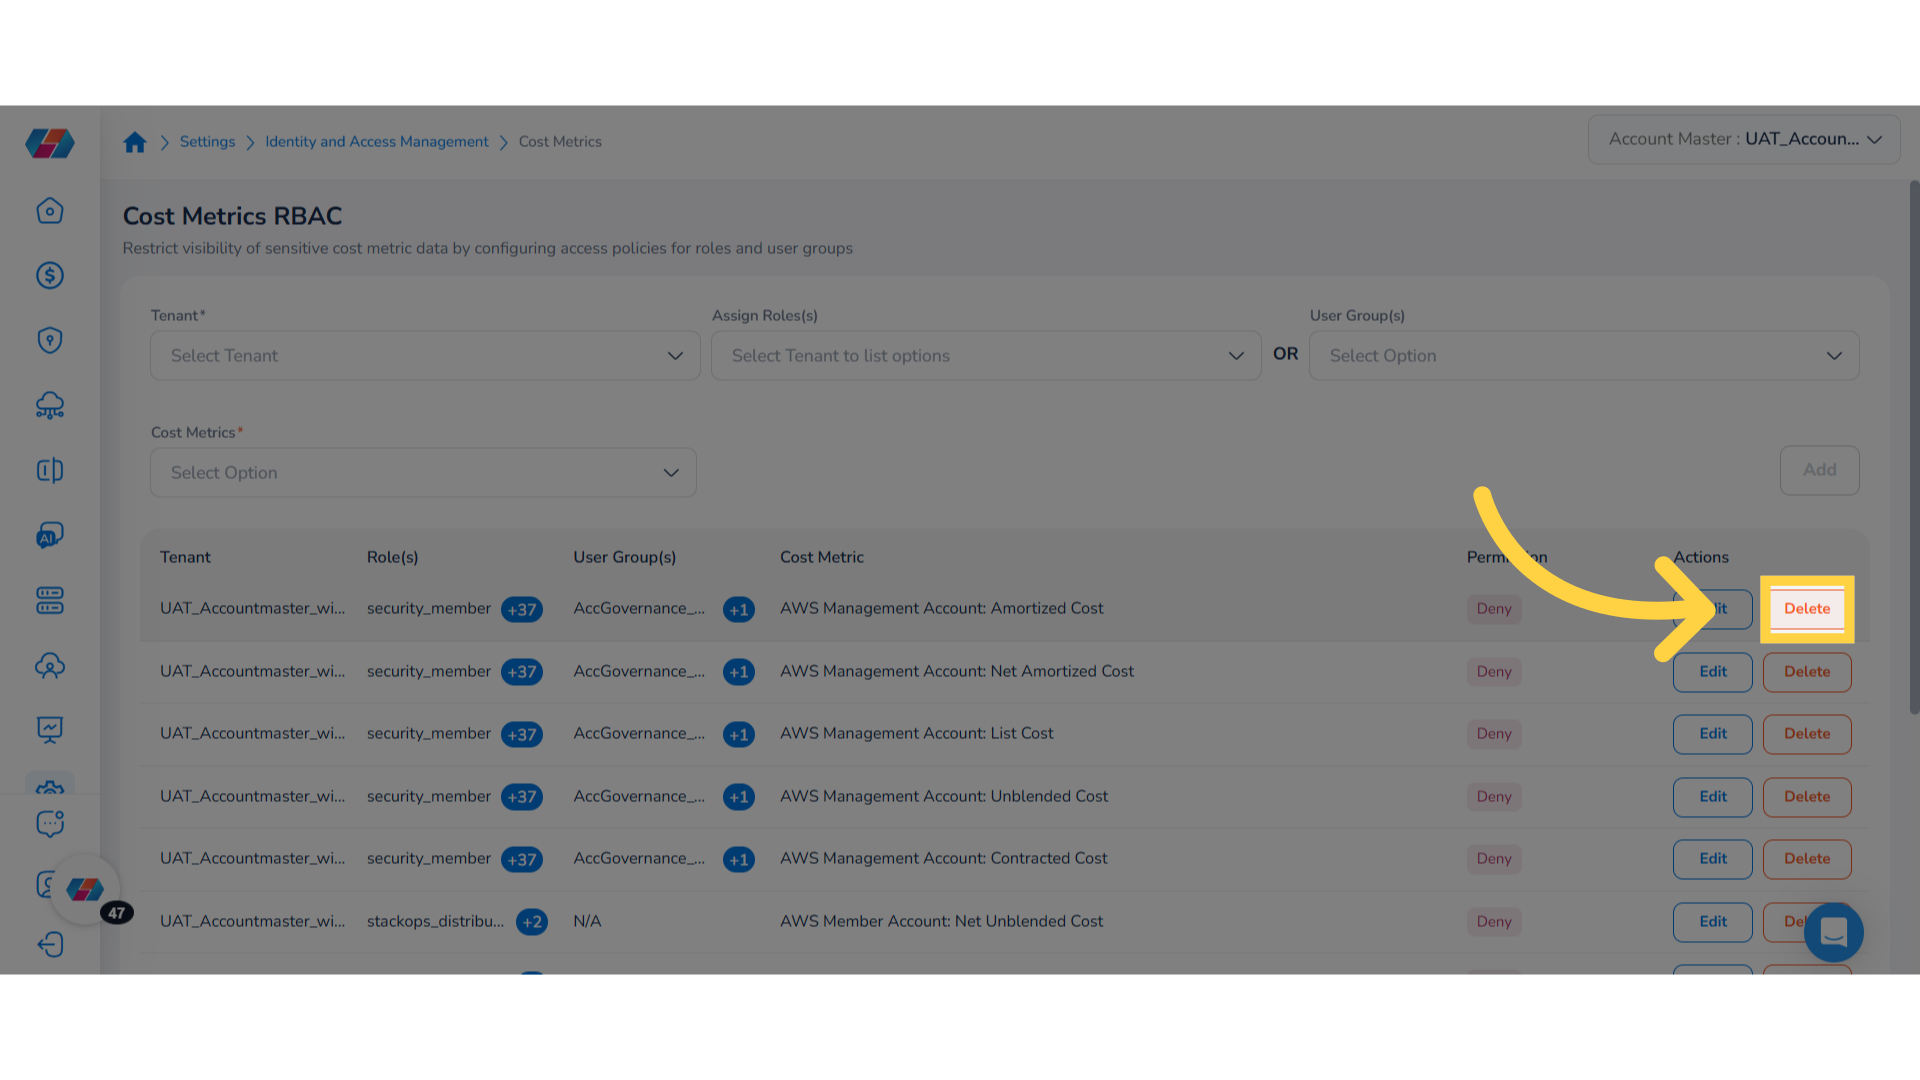Open the Cost Metrics Select Option dropdown

click(423, 473)
